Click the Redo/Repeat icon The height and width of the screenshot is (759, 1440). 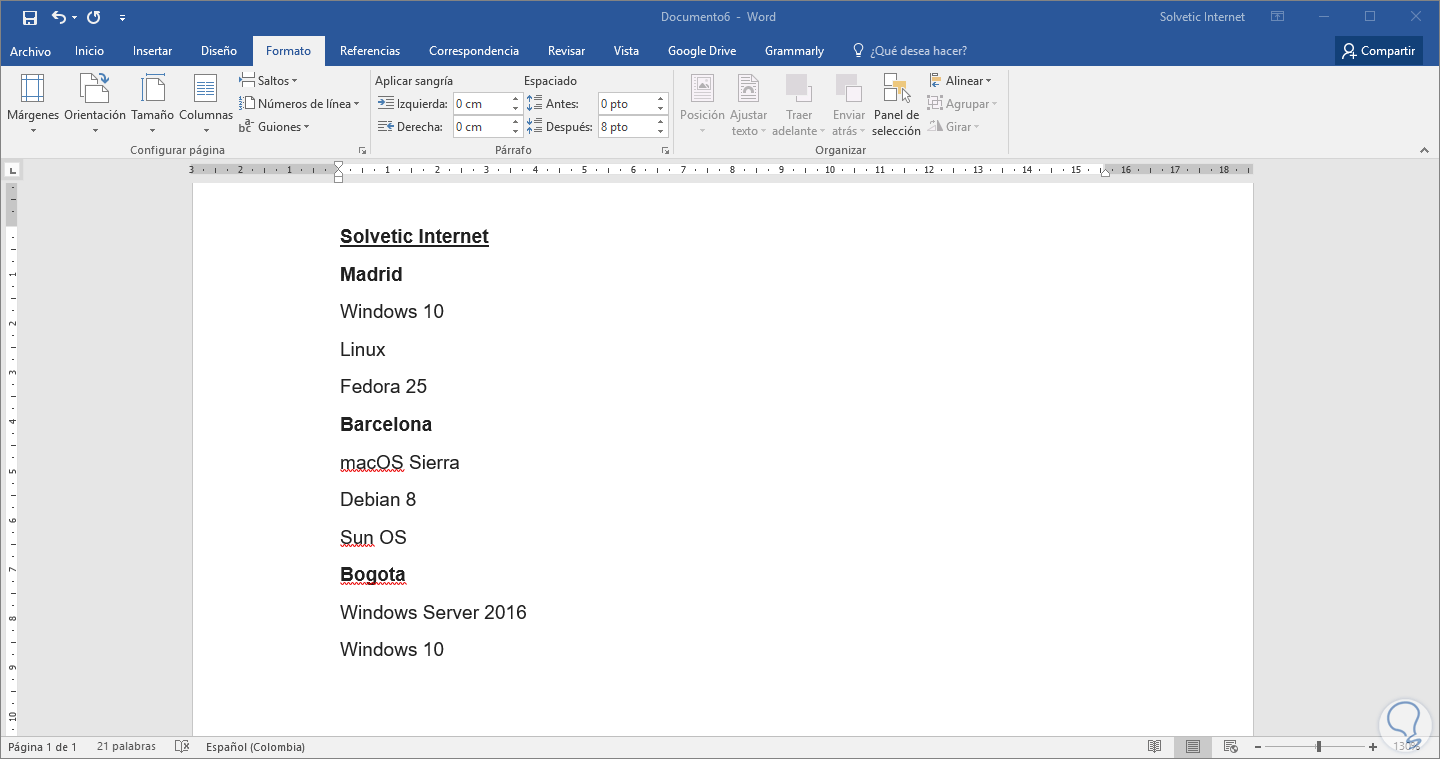point(94,17)
